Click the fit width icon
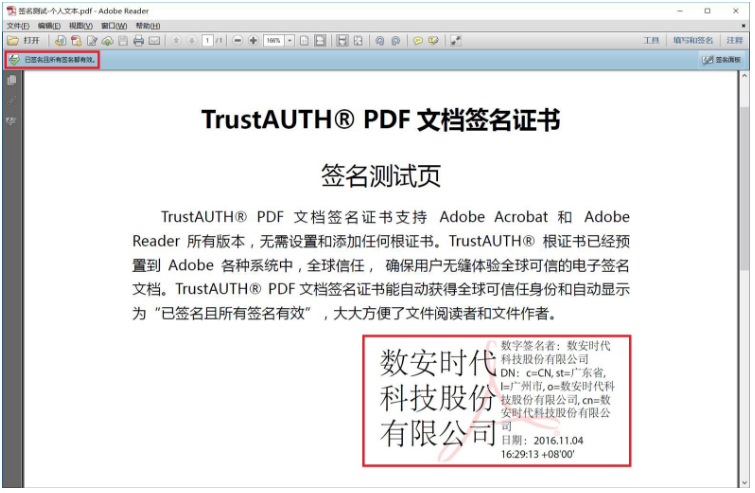 [x=342, y=41]
